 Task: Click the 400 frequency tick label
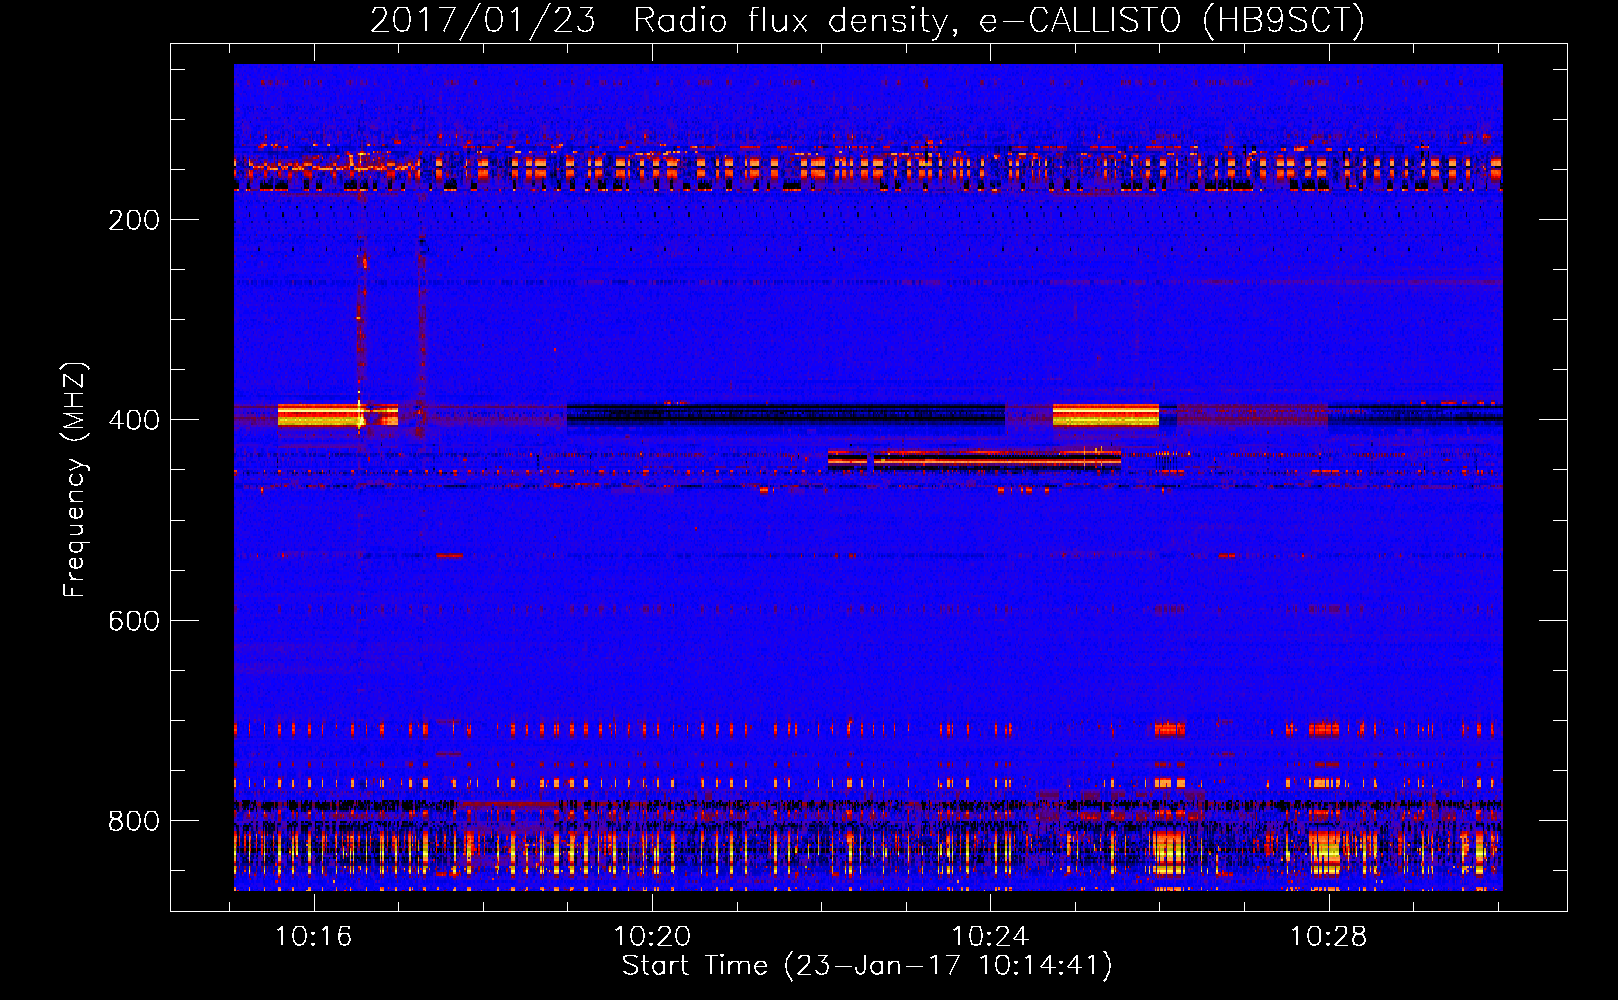point(134,420)
